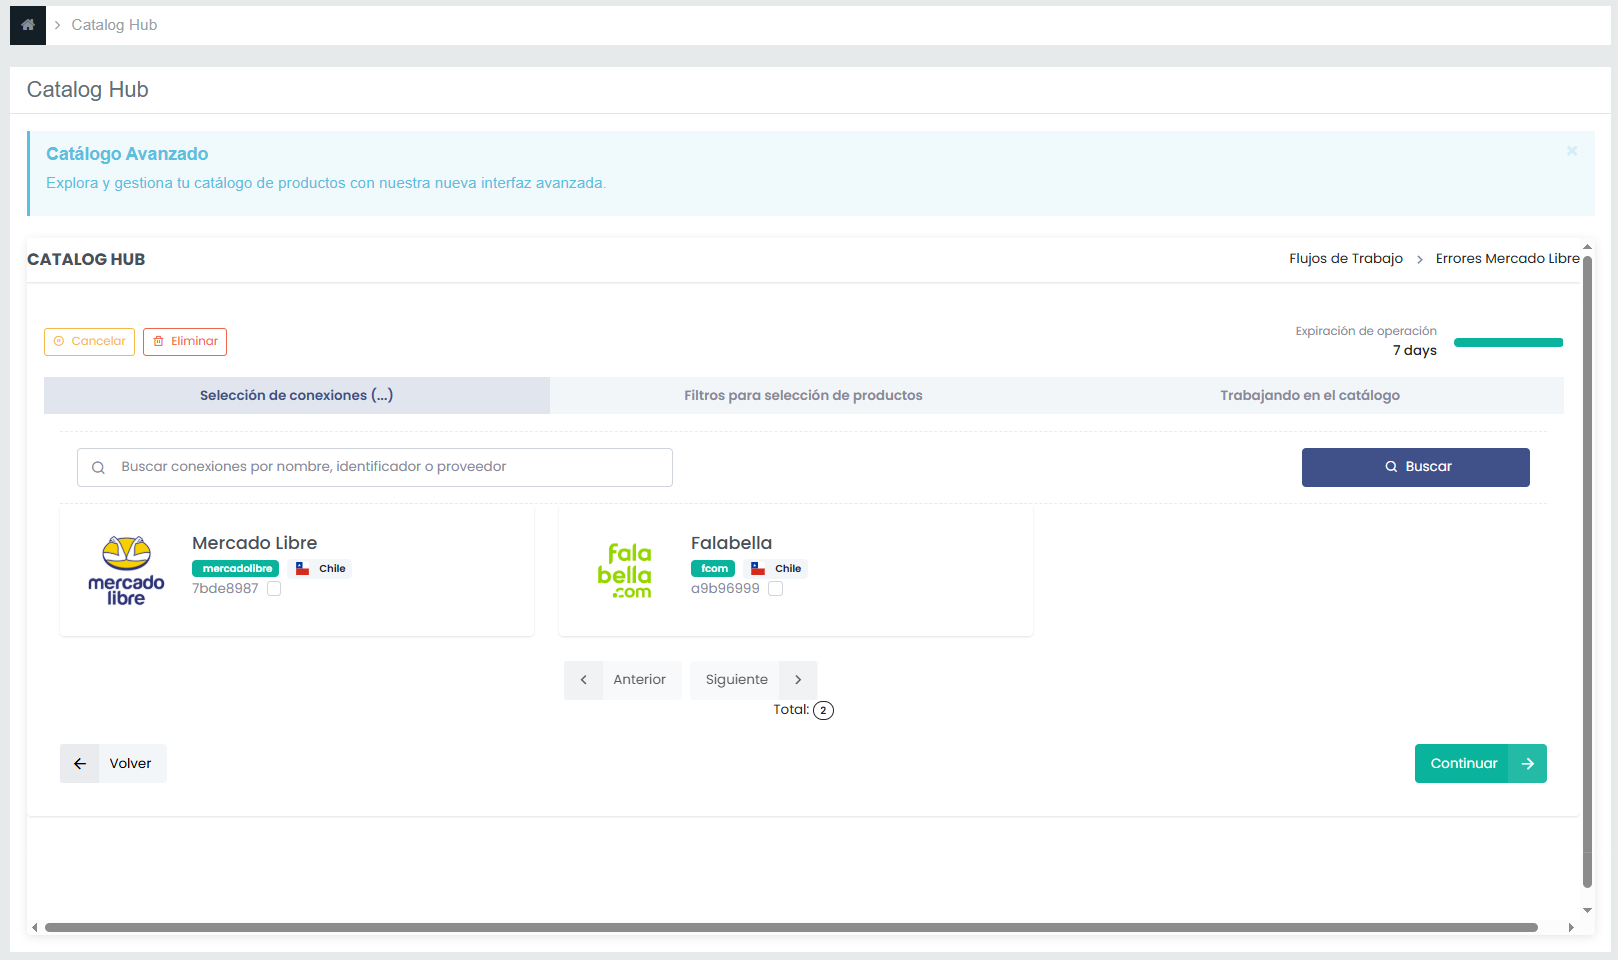Open Flujos de Trabajo breadcrumb link

[x=1345, y=259]
